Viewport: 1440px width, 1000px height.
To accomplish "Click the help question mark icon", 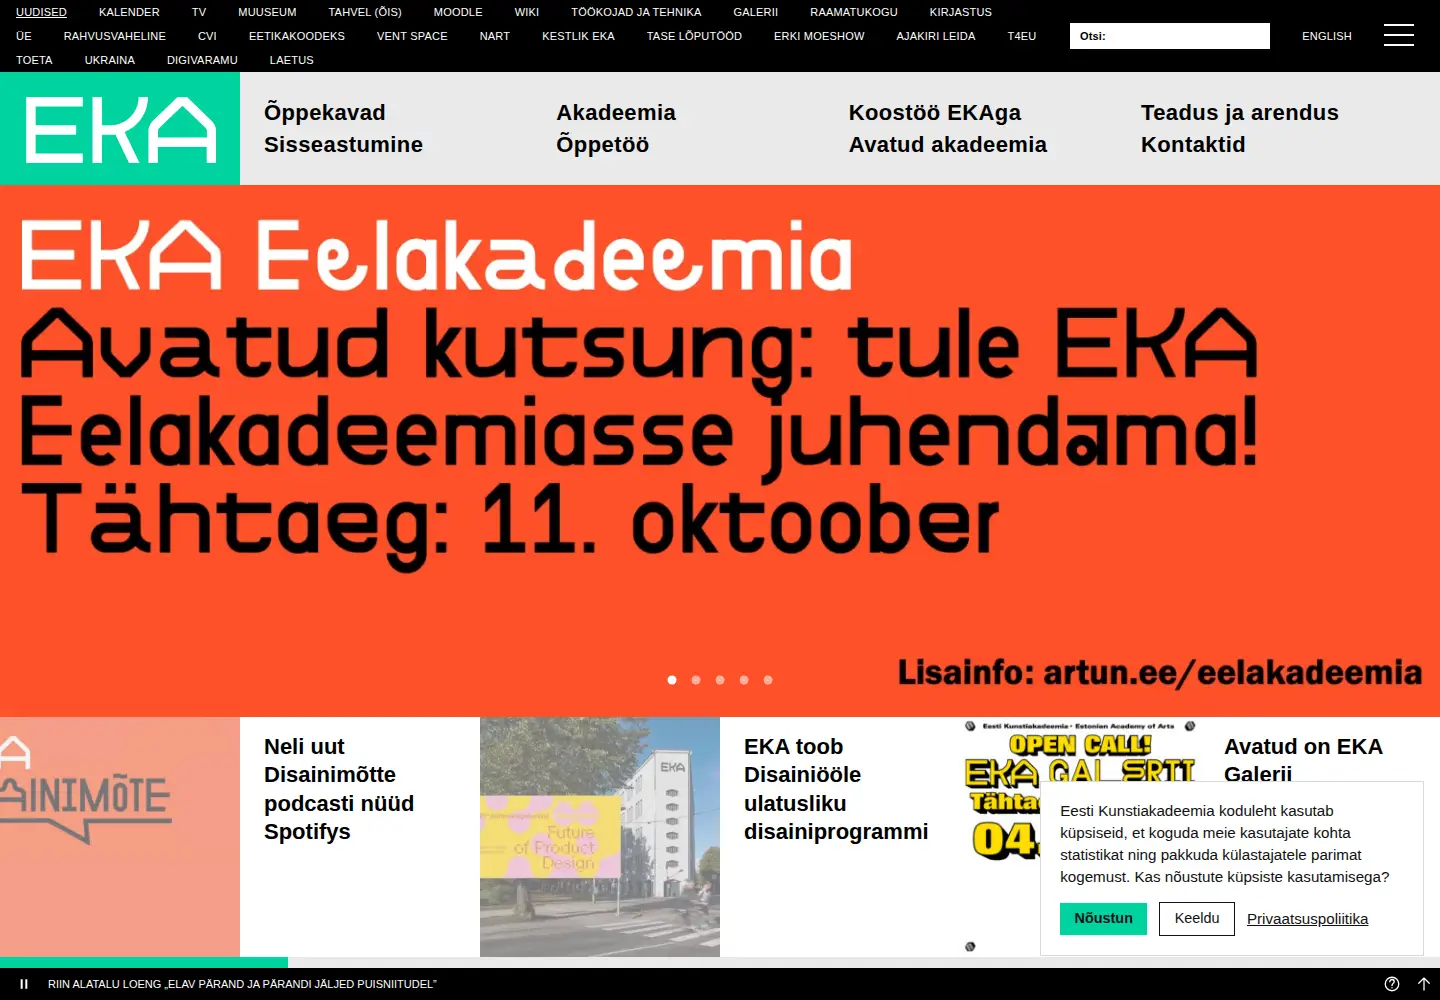I will click(x=1391, y=984).
